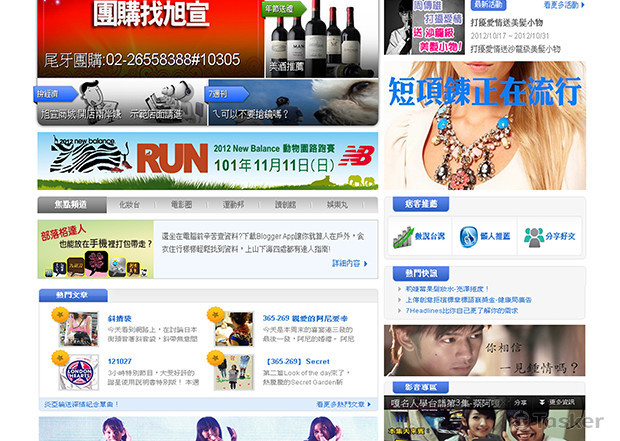This screenshot has height=441, width=620.
Task: Click the 最新活動 badge
Action: 488,5
